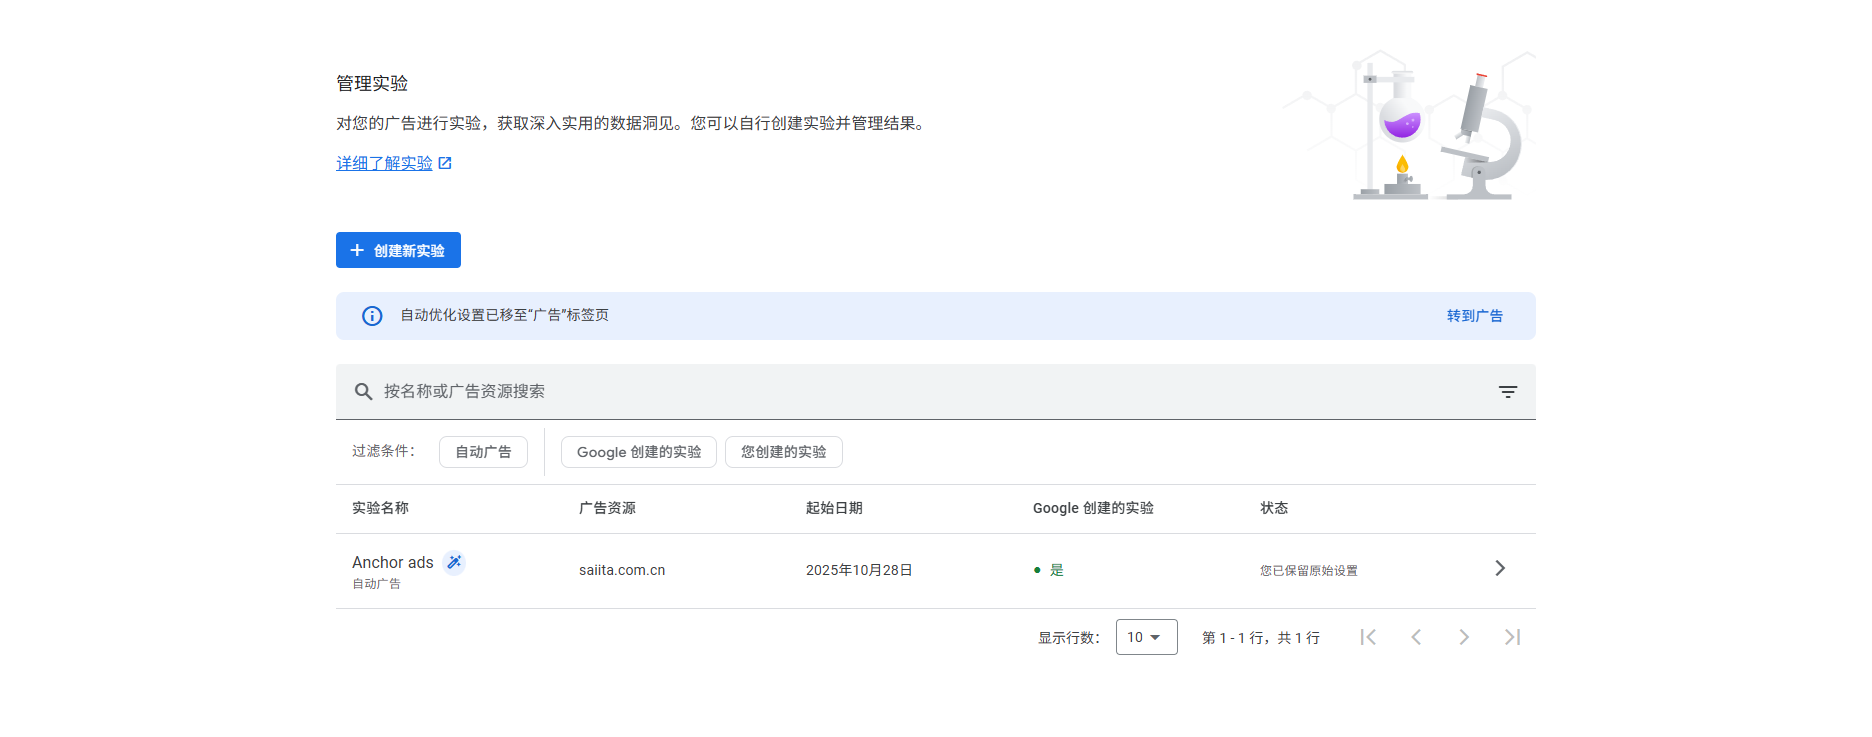
Task: Go to the previous page arrow
Action: [x=1416, y=637]
